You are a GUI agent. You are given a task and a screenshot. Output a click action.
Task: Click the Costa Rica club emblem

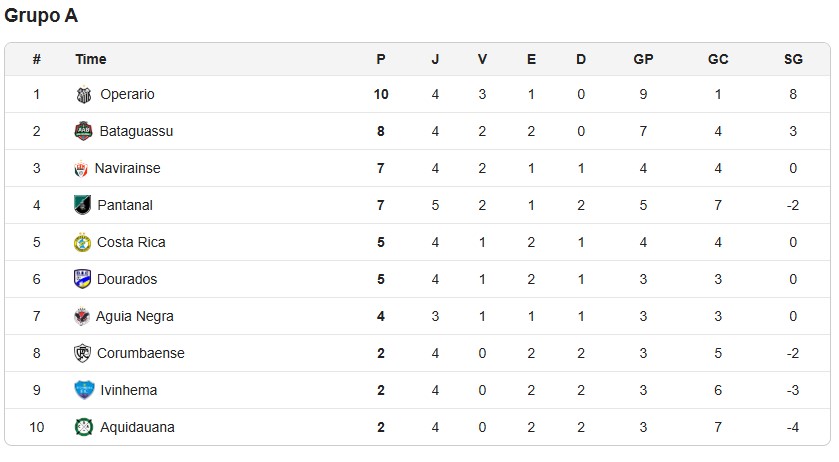(82, 242)
